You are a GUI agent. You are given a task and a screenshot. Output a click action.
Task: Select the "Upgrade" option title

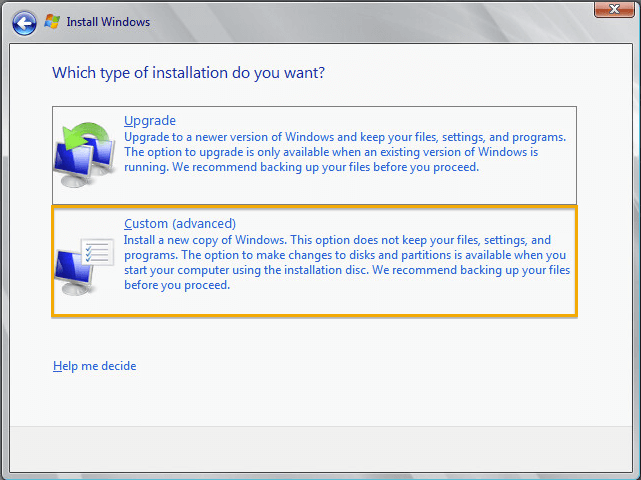(149, 121)
